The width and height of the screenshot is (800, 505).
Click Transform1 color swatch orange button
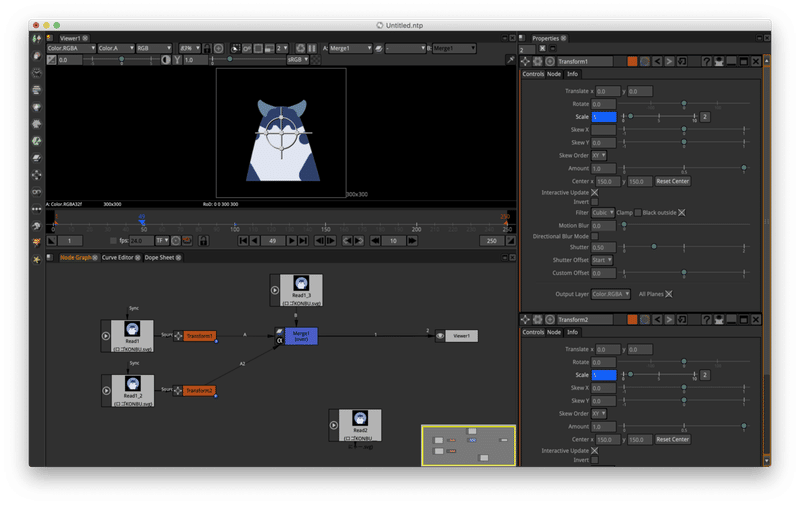(632, 61)
